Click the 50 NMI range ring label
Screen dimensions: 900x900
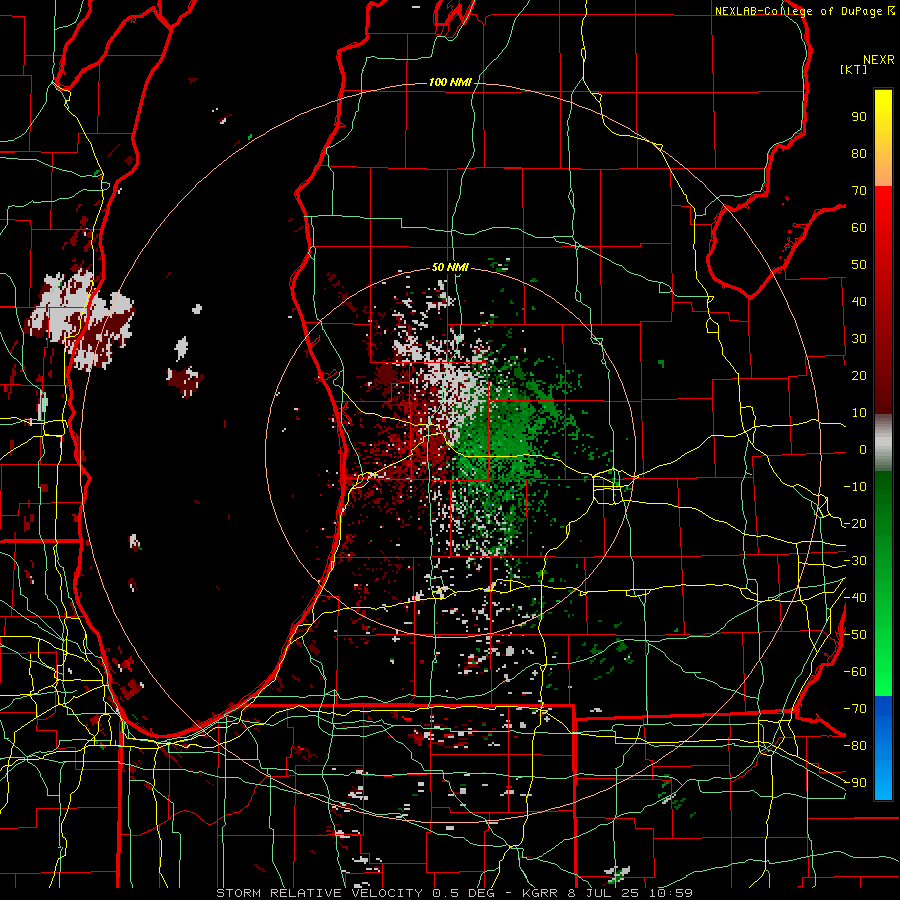click(450, 267)
